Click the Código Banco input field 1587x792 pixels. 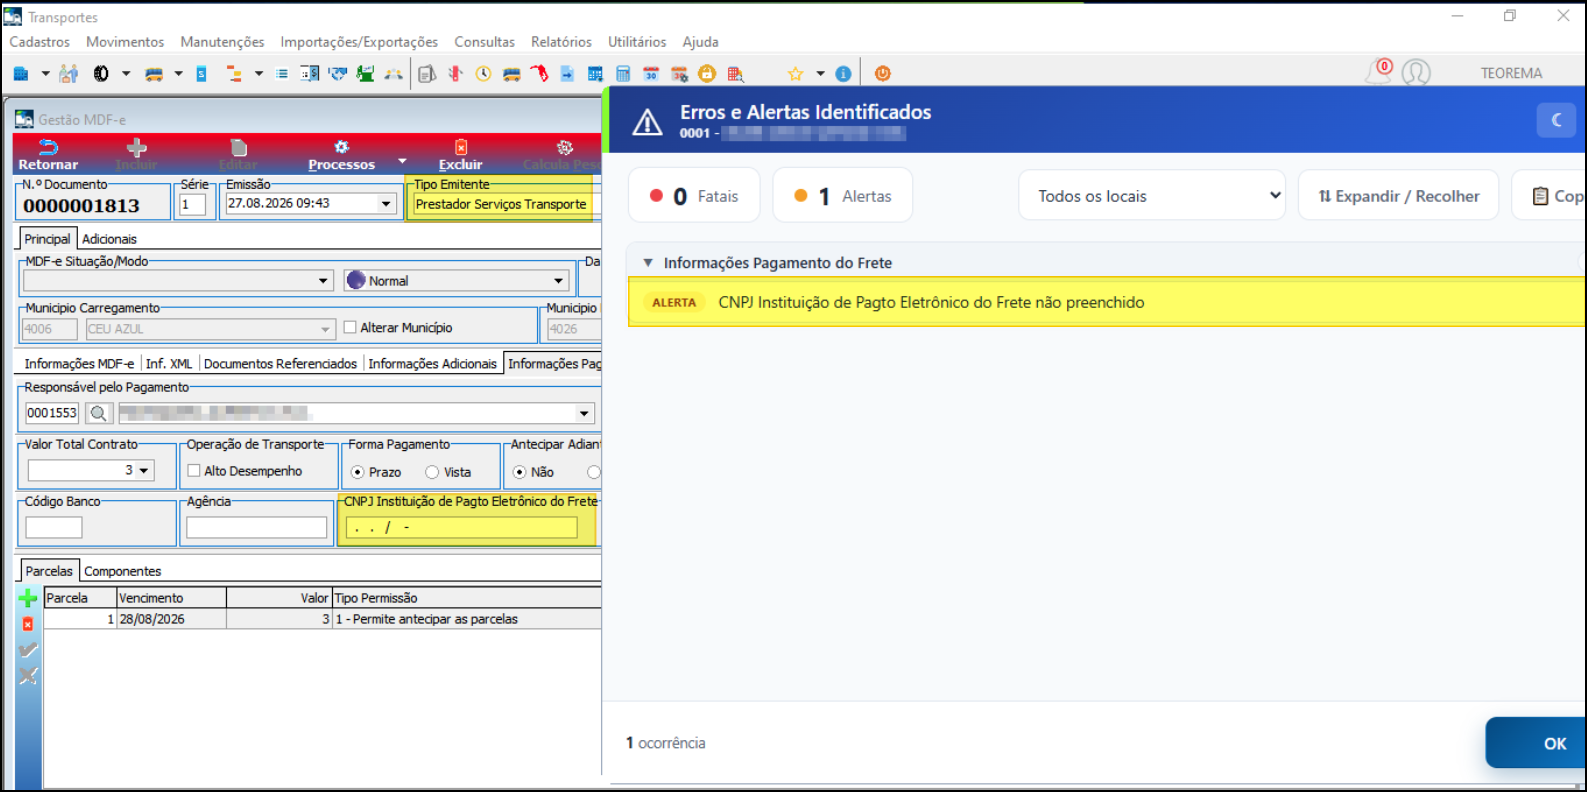coord(54,527)
